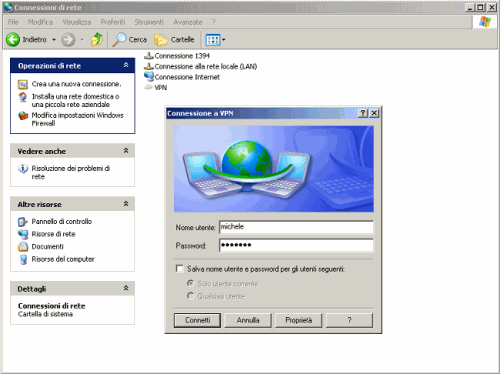Open Pannello di controllo link
Screen dimensions: 500x374
point(62,222)
